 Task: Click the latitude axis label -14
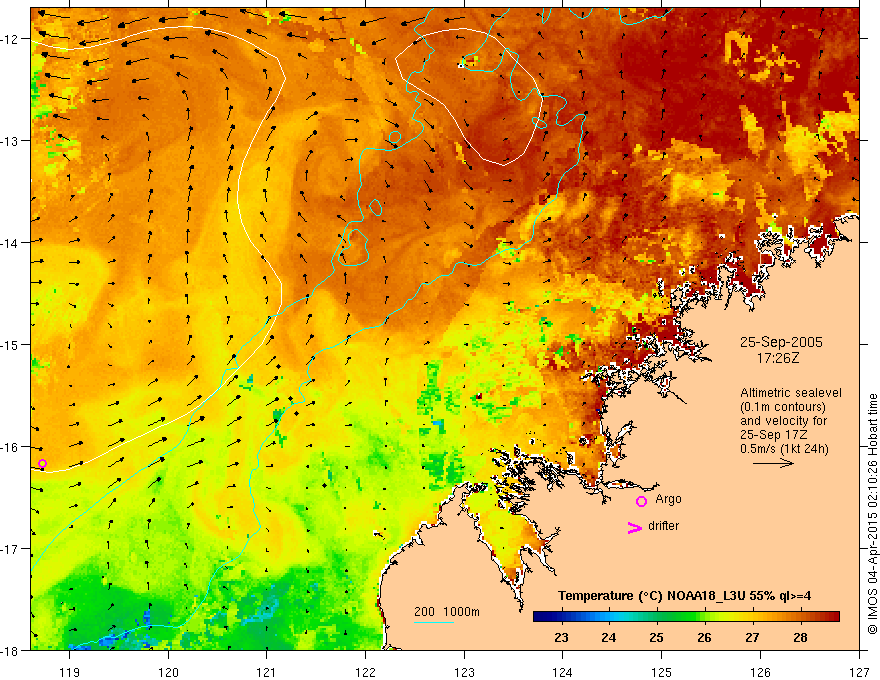tap(10, 242)
